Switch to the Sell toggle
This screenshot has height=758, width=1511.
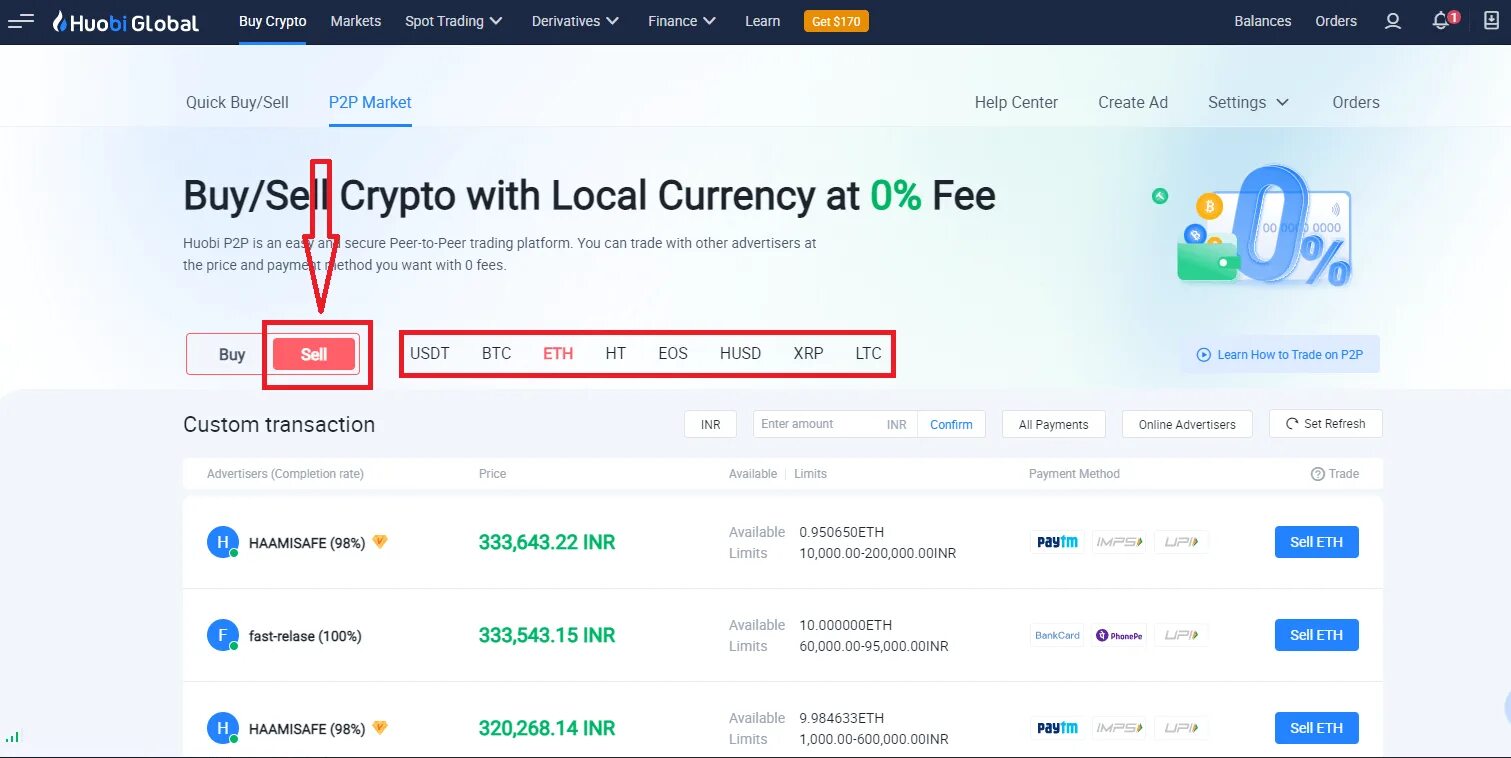[314, 354]
